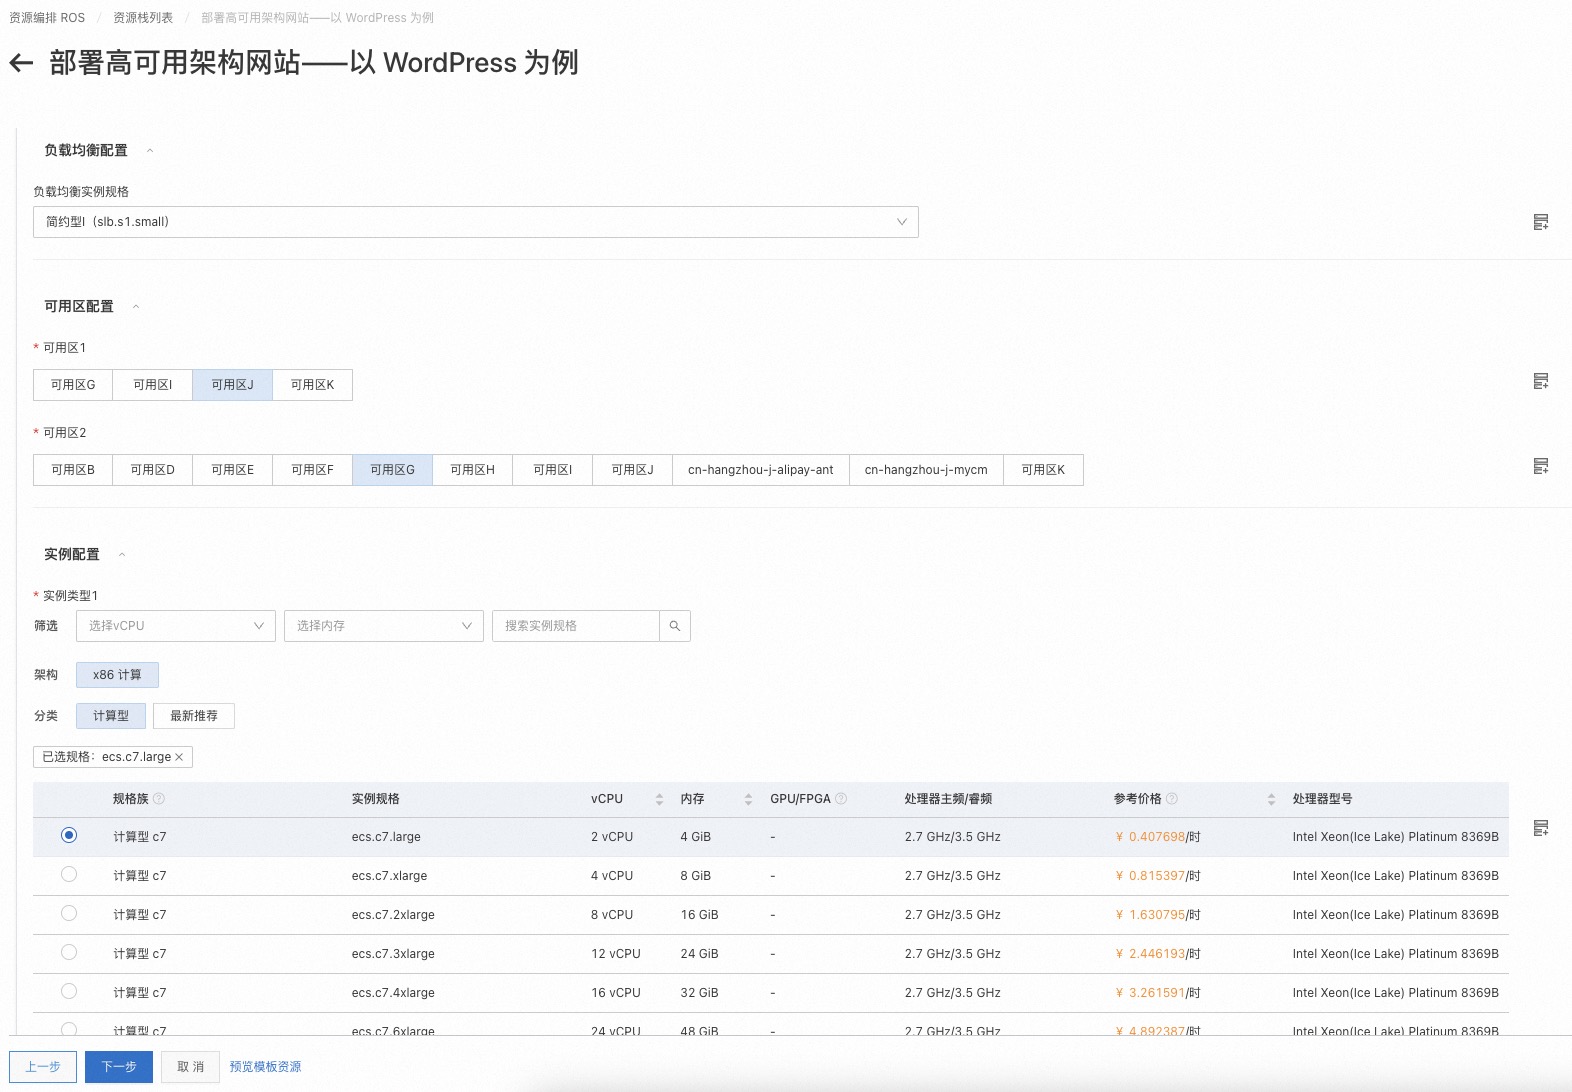The width and height of the screenshot is (1572, 1092).
Task: Choose 可用区J for availability zone 1
Action: (232, 385)
